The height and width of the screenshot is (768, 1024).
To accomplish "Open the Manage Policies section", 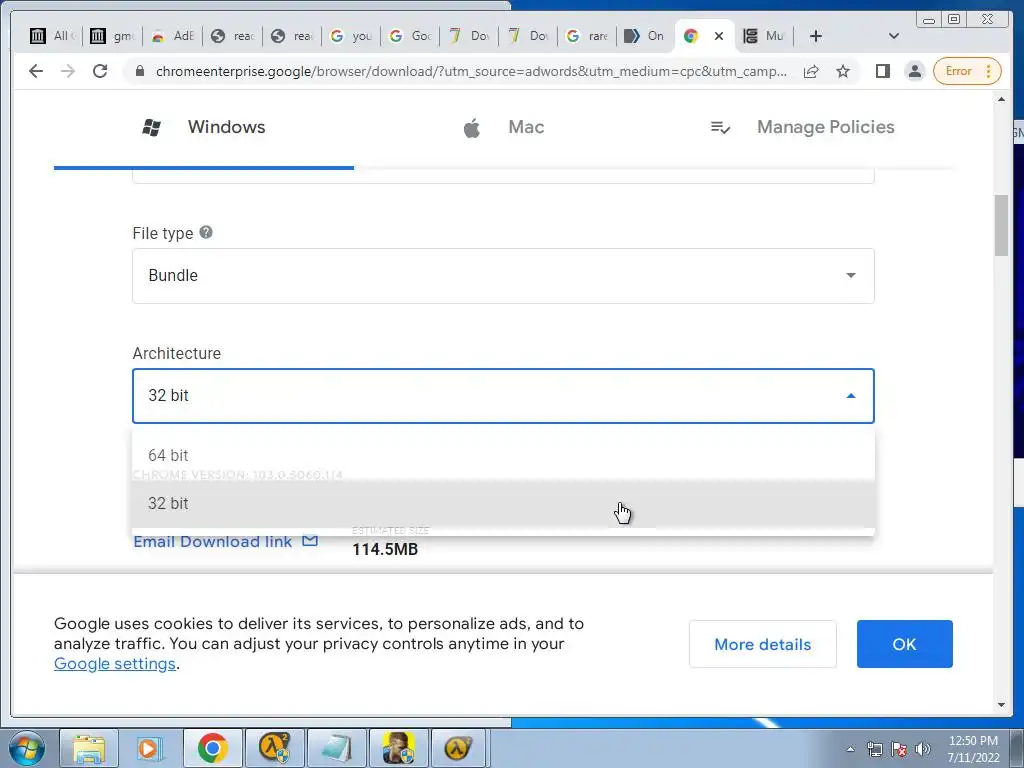I will 803,127.
